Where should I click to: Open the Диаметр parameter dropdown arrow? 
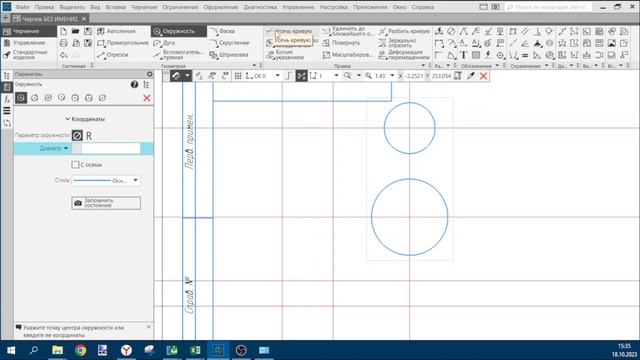click(x=66, y=149)
